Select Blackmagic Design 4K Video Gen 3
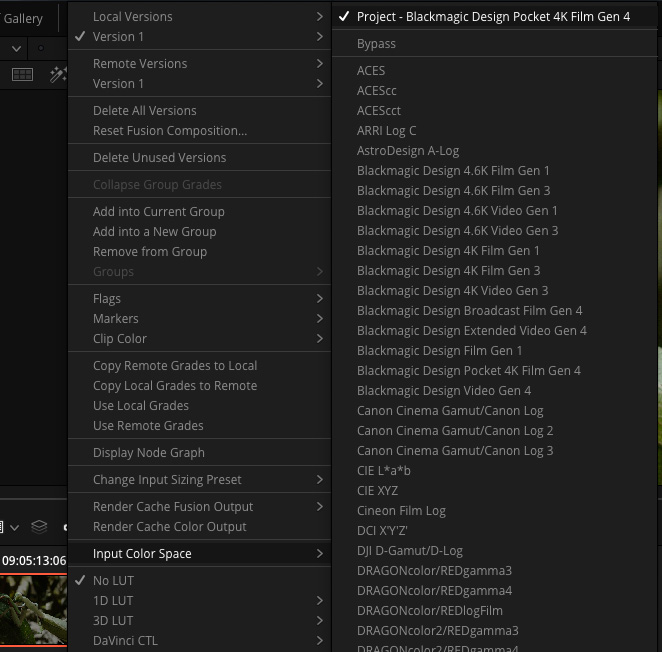662x652 pixels. click(494, 291)
